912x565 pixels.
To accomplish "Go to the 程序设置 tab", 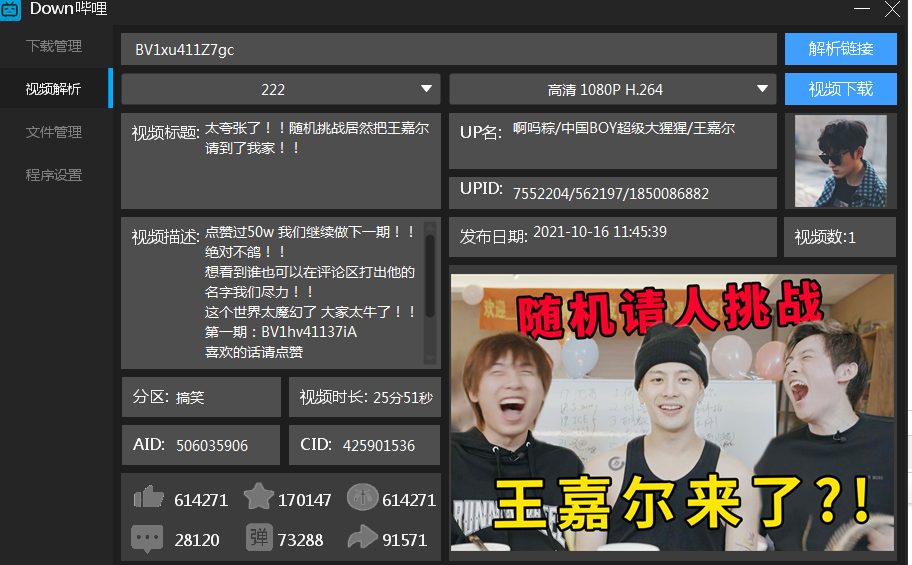I will click(54, 175).
